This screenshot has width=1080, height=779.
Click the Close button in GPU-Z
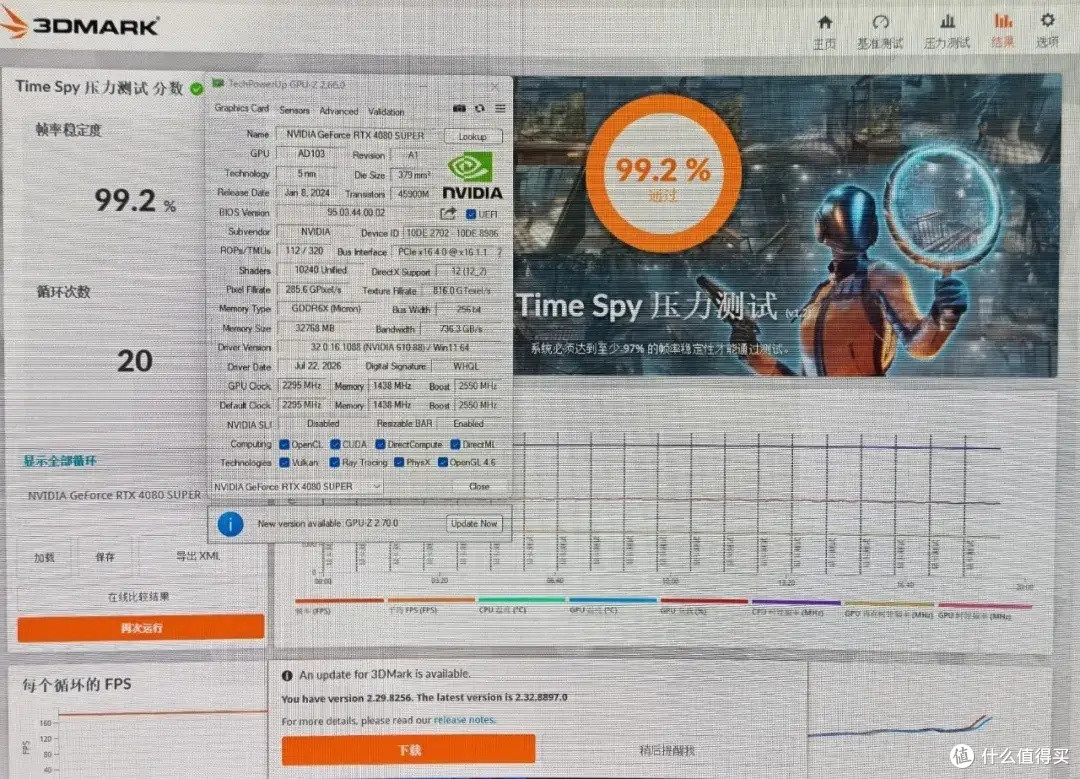479,486
